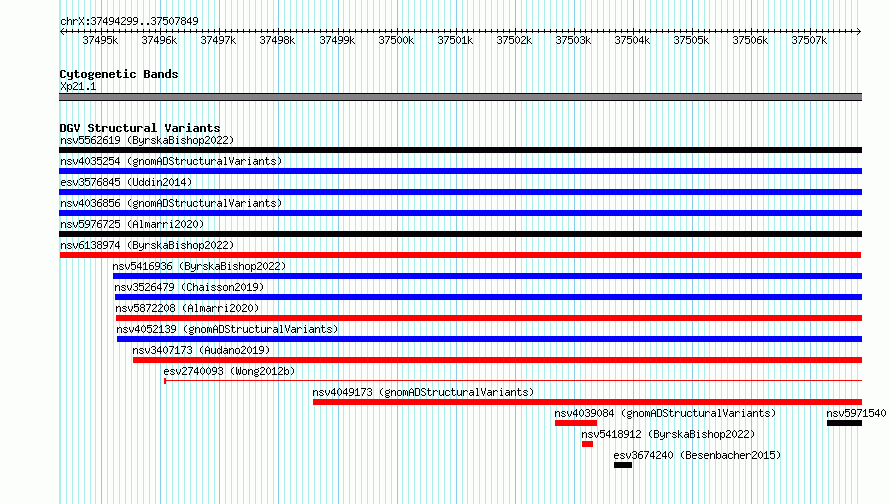The width and height of the screenshot is (890, 504).
Task: Click nsv4039084 (gnomADStructuralVariants) label
Action: pyautogui.click(x=665, y=413)
